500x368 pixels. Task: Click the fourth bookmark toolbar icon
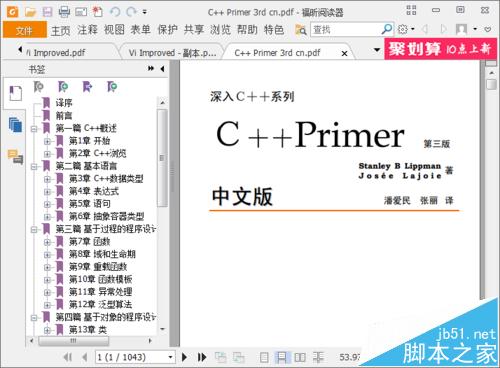point(112,87)
